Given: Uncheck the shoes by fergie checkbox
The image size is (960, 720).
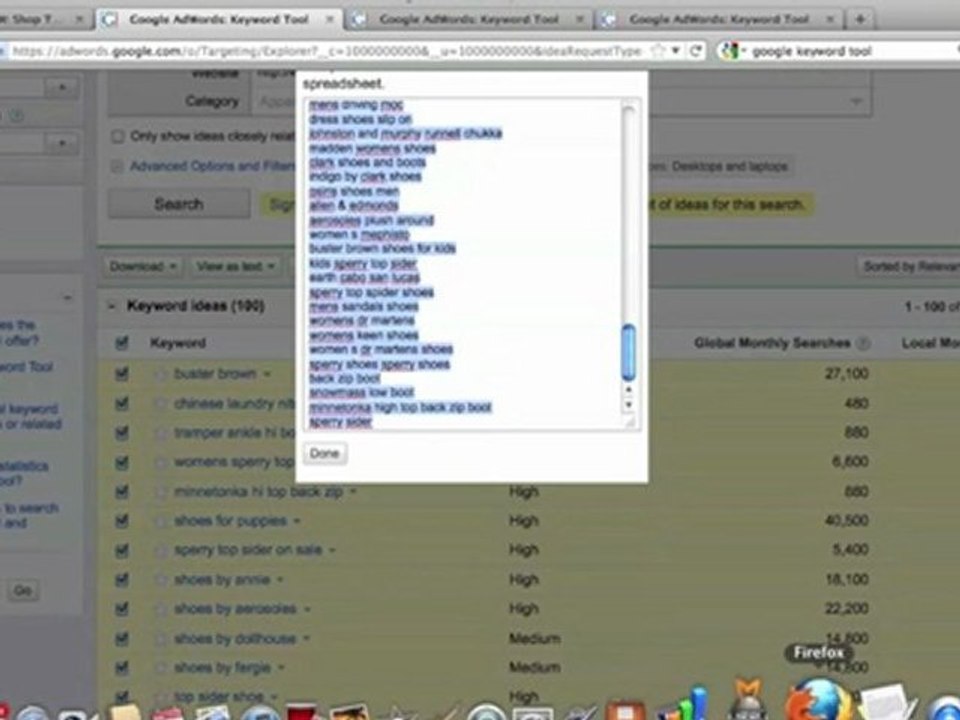Looking at the screenshot, I should click(122, 668).
